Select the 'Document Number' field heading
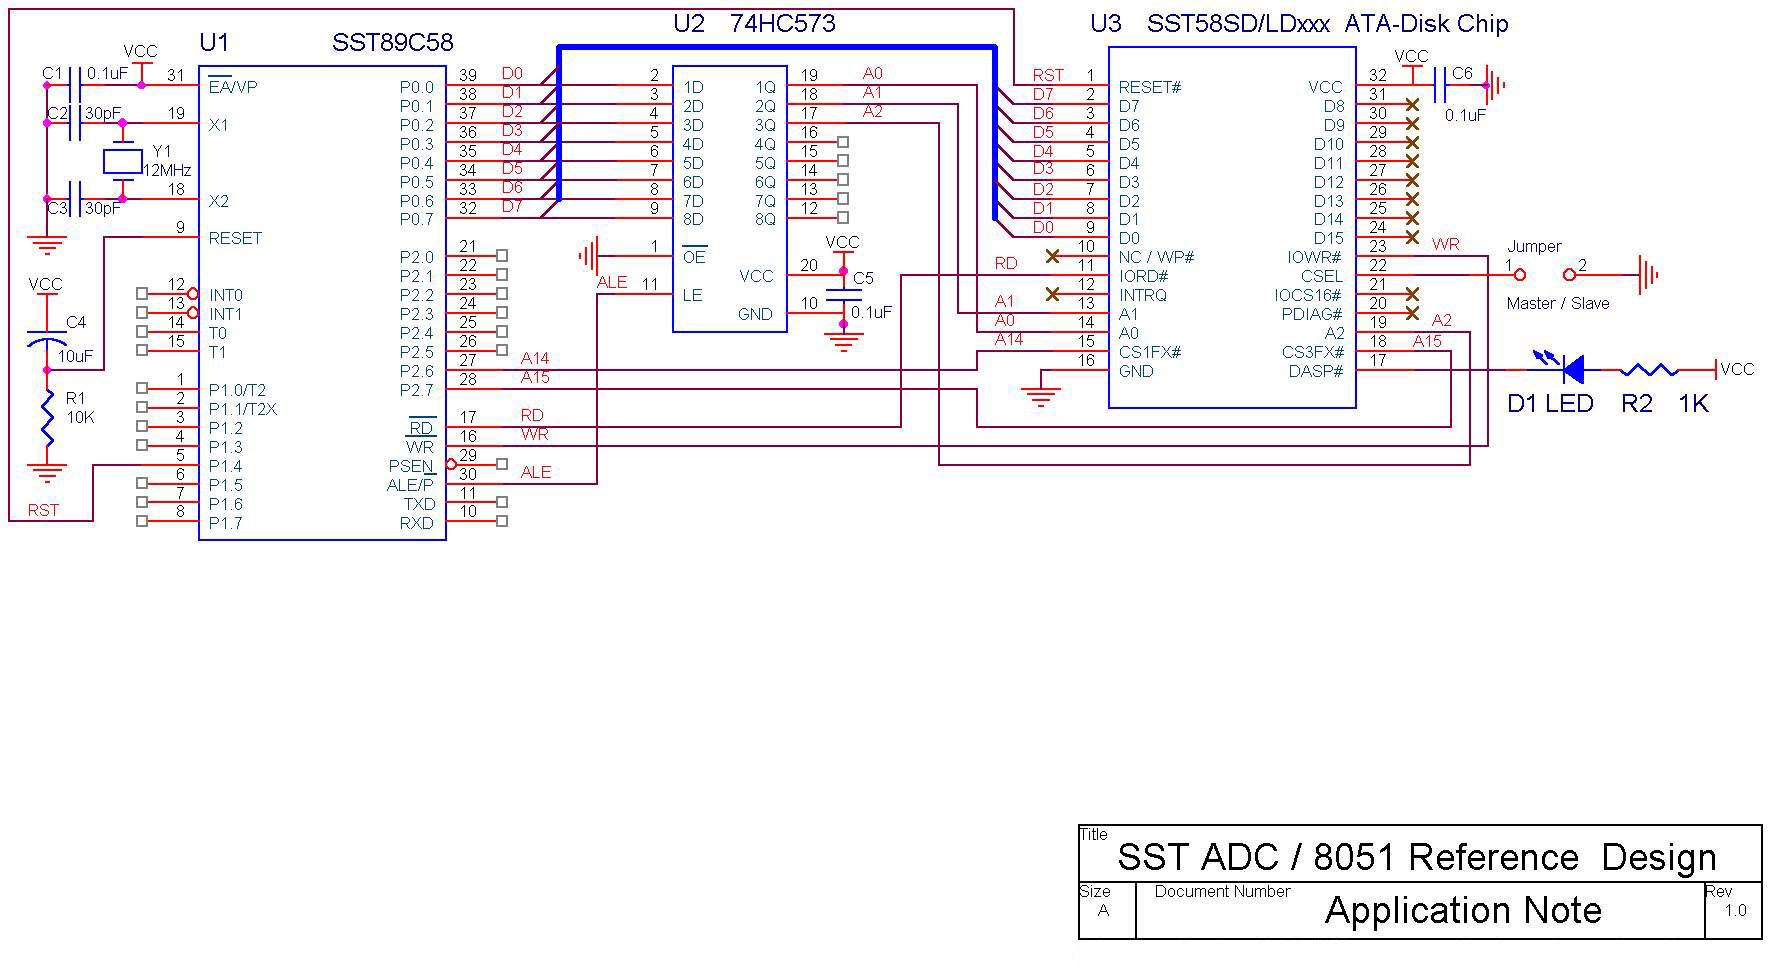 coord(1222,891)
